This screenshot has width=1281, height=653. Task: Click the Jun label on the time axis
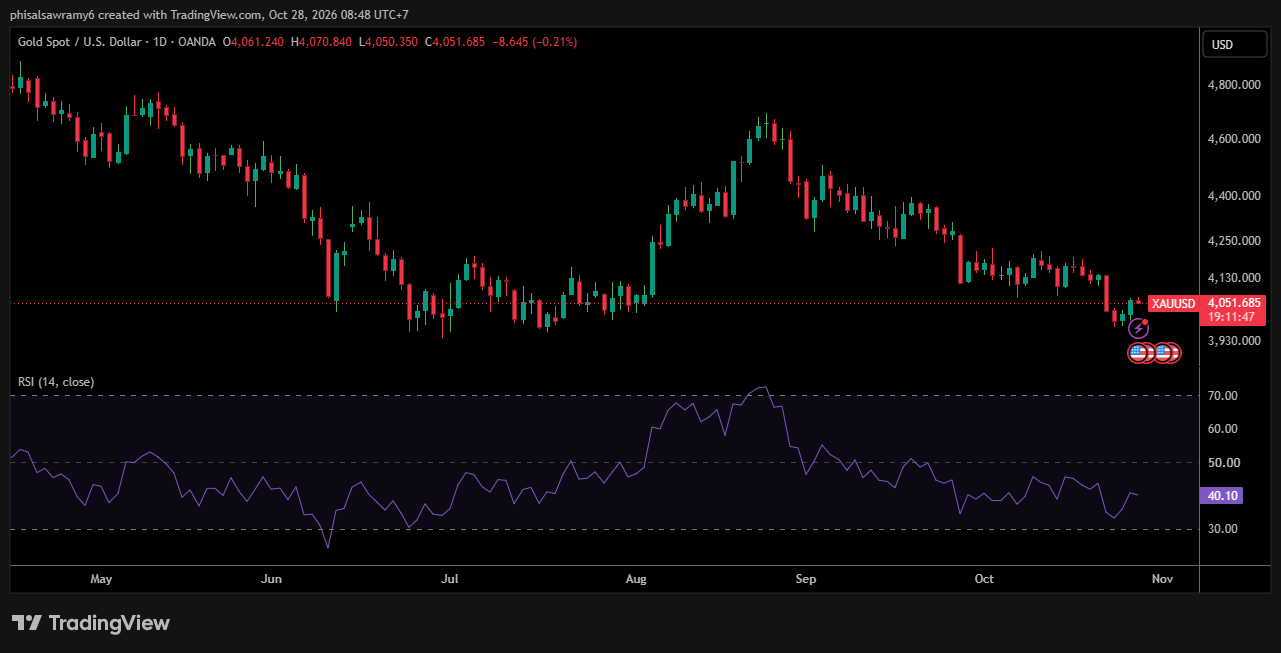pyautogui.click(x=271, y=579)
